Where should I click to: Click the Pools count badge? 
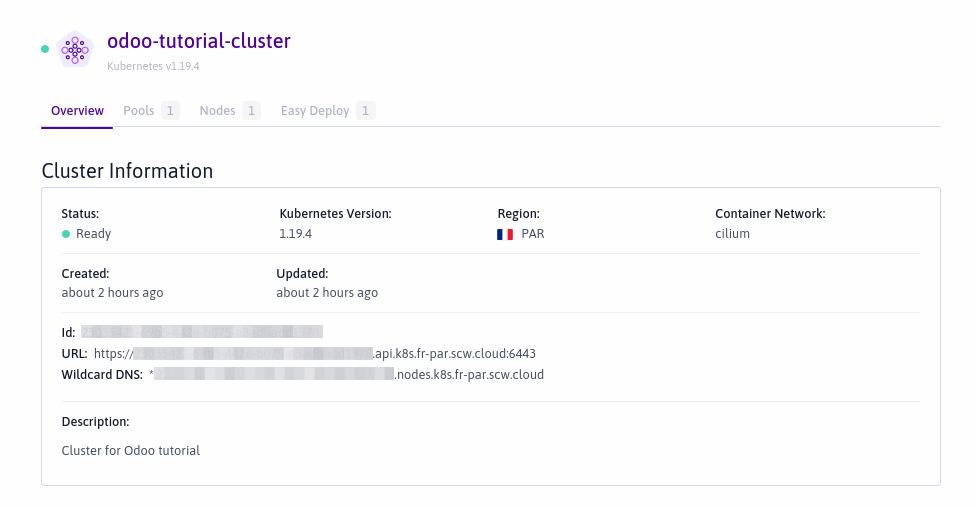170,111
